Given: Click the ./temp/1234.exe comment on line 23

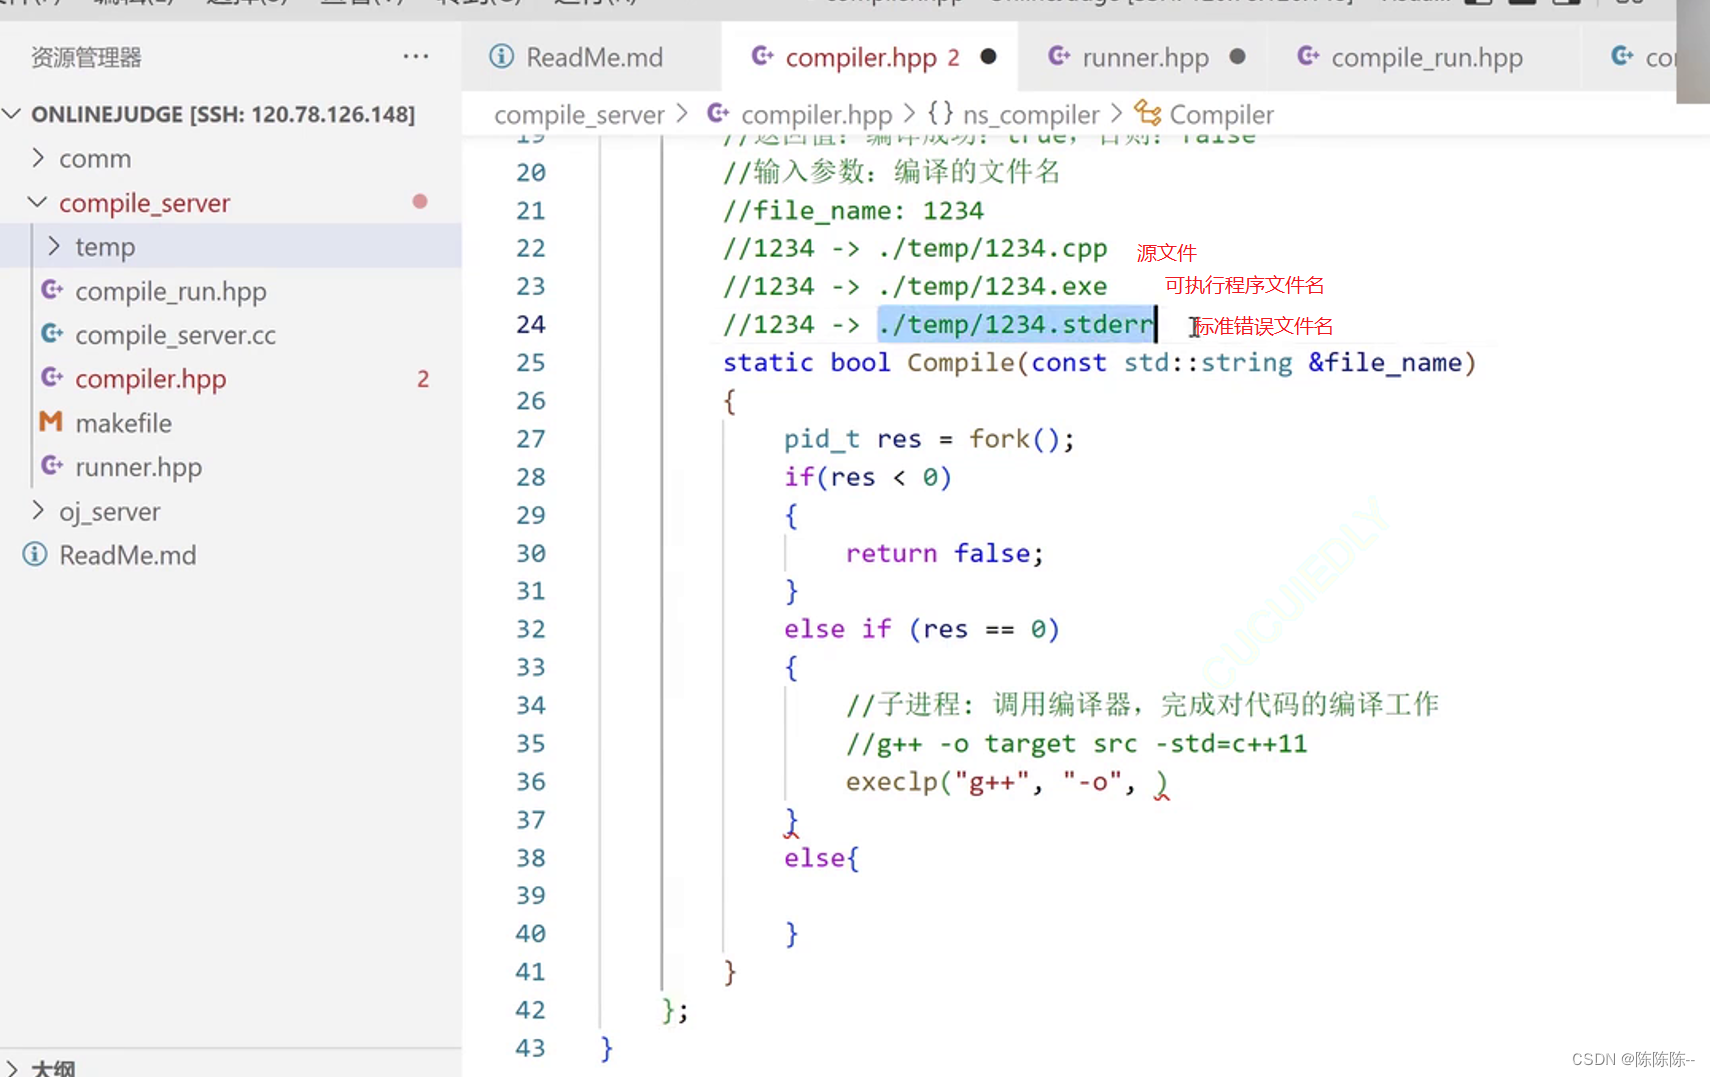Looking at the screenshot, I should [x=993, y=286].
